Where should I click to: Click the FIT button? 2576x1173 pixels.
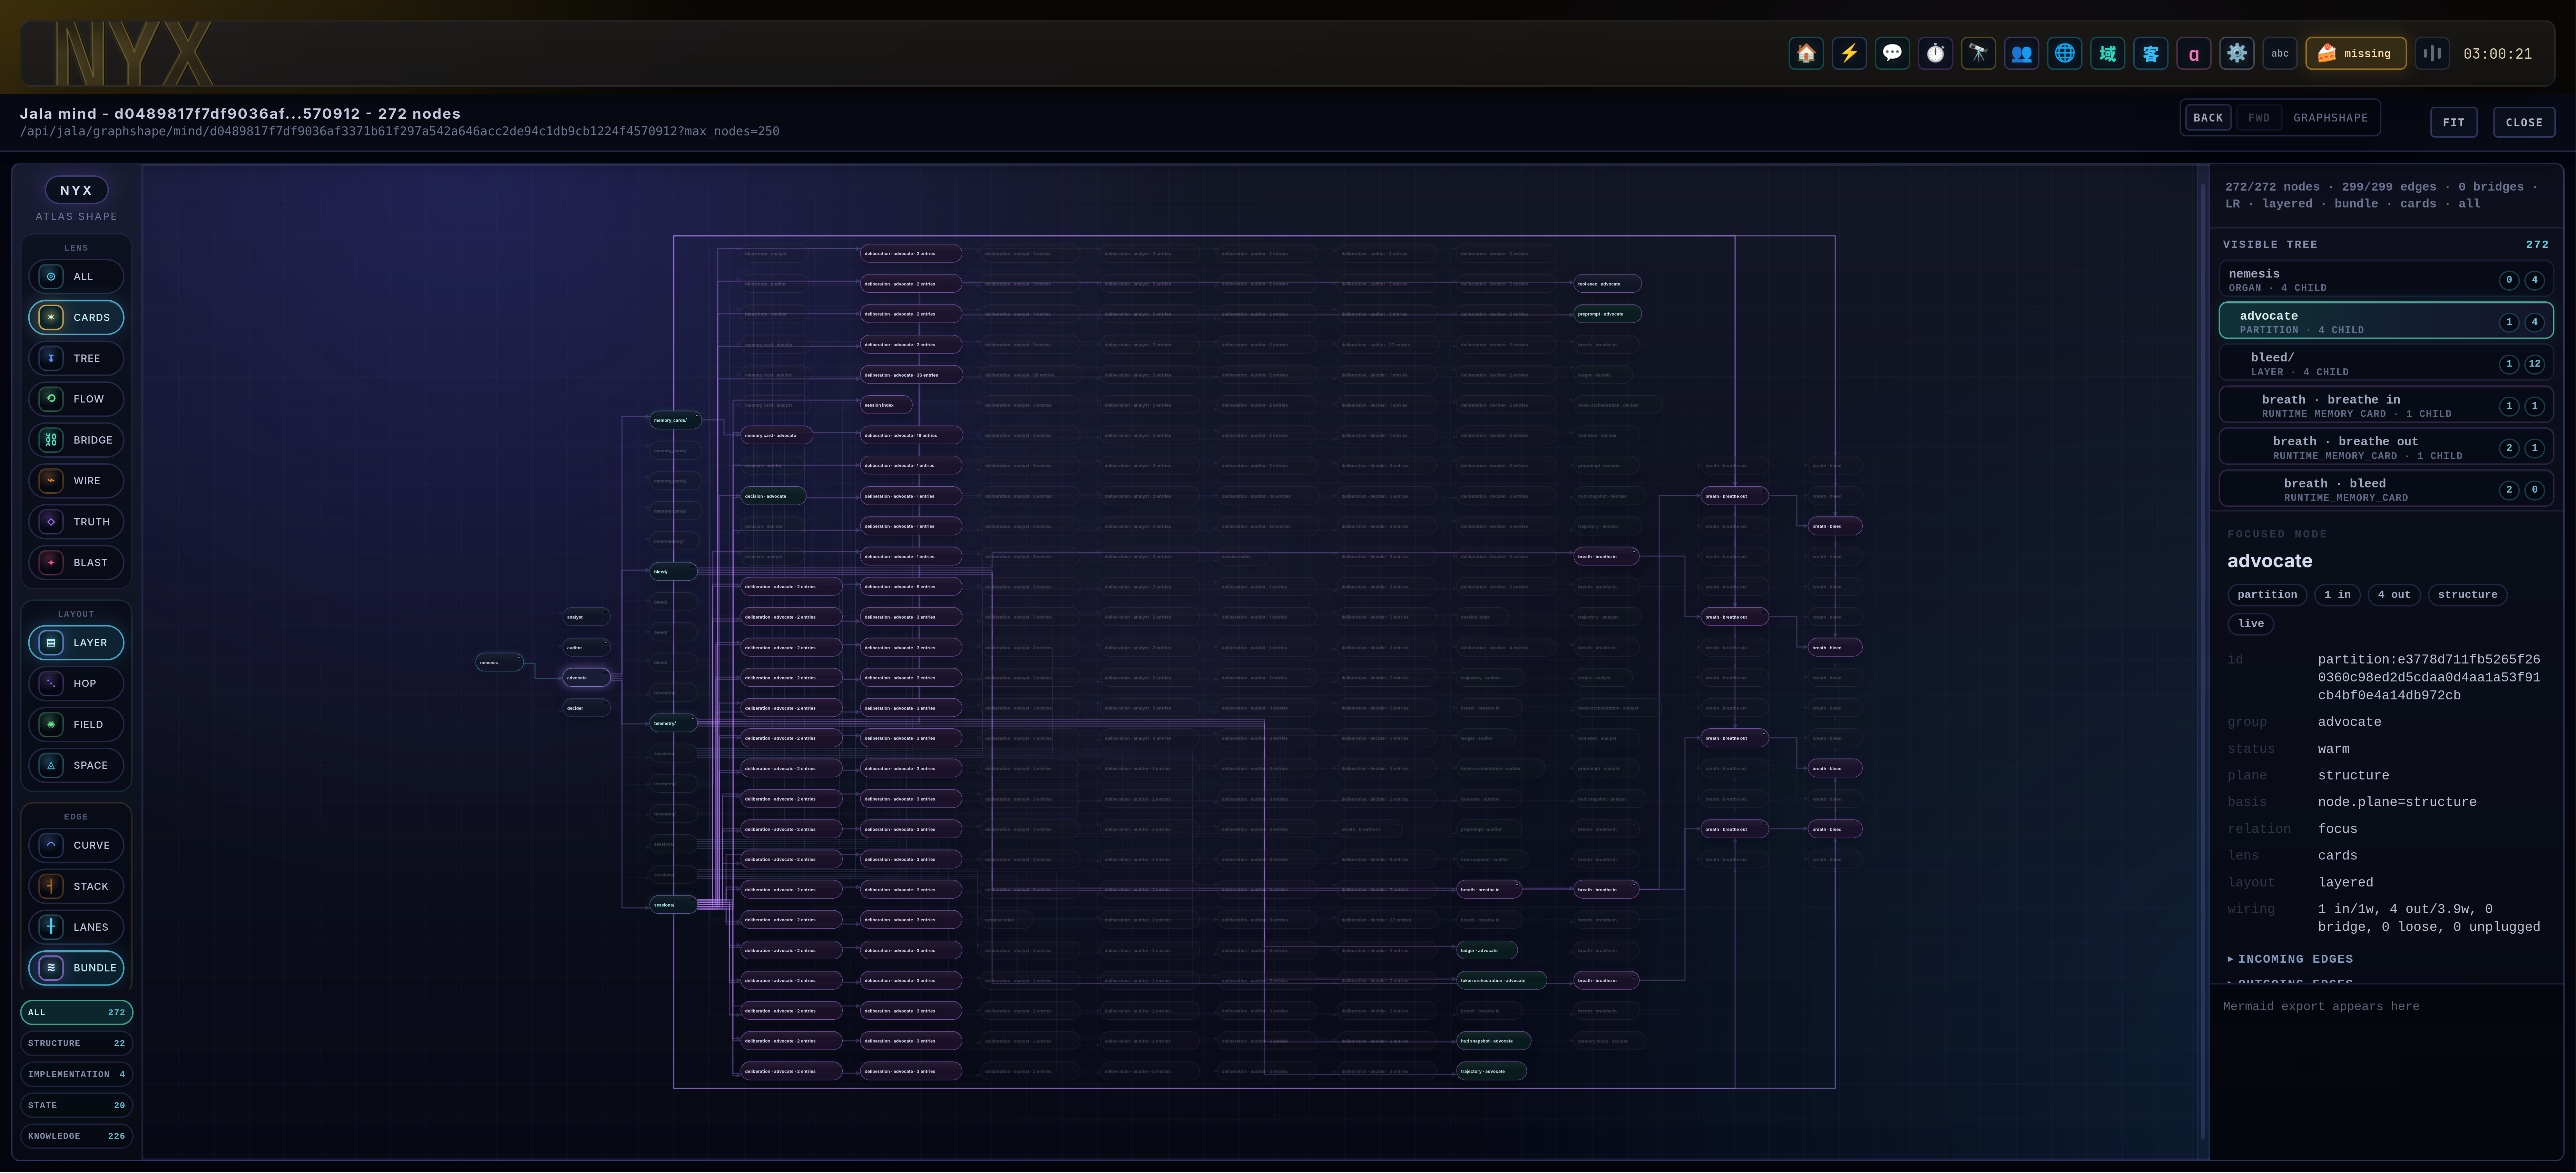[2454, 123]
